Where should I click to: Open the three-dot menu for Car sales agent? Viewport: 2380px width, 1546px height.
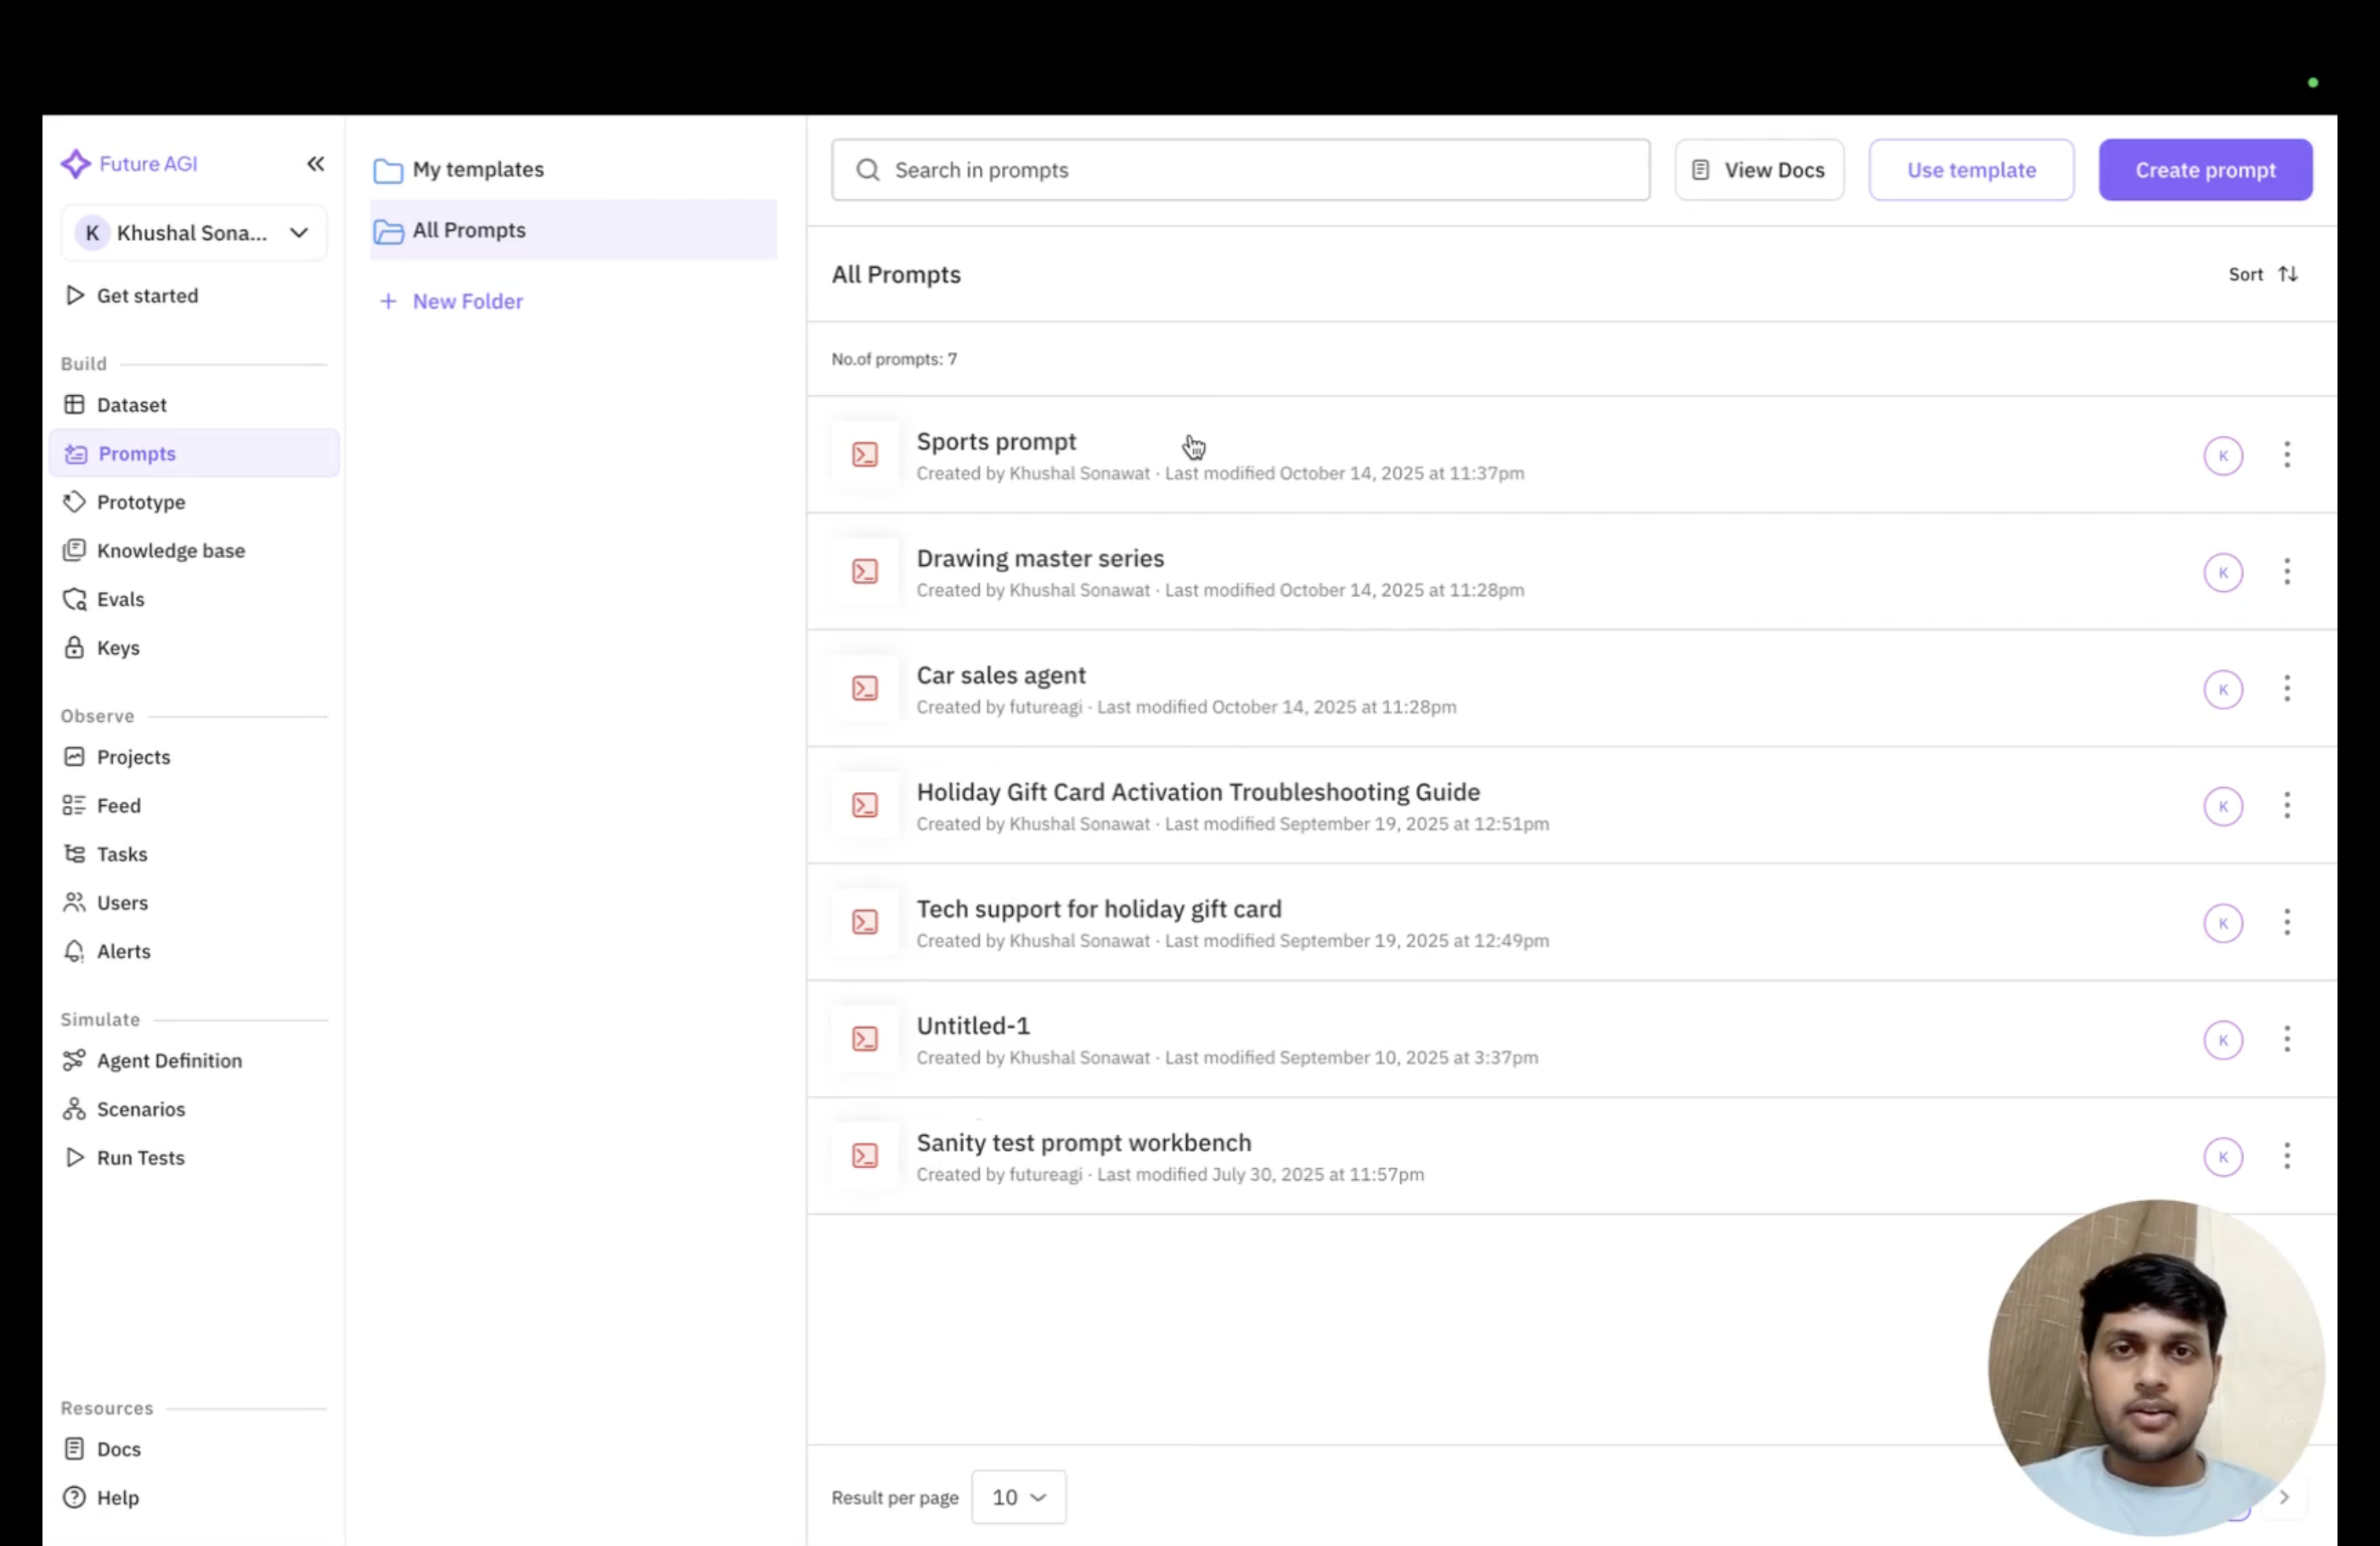click(x=2288, y=688)
